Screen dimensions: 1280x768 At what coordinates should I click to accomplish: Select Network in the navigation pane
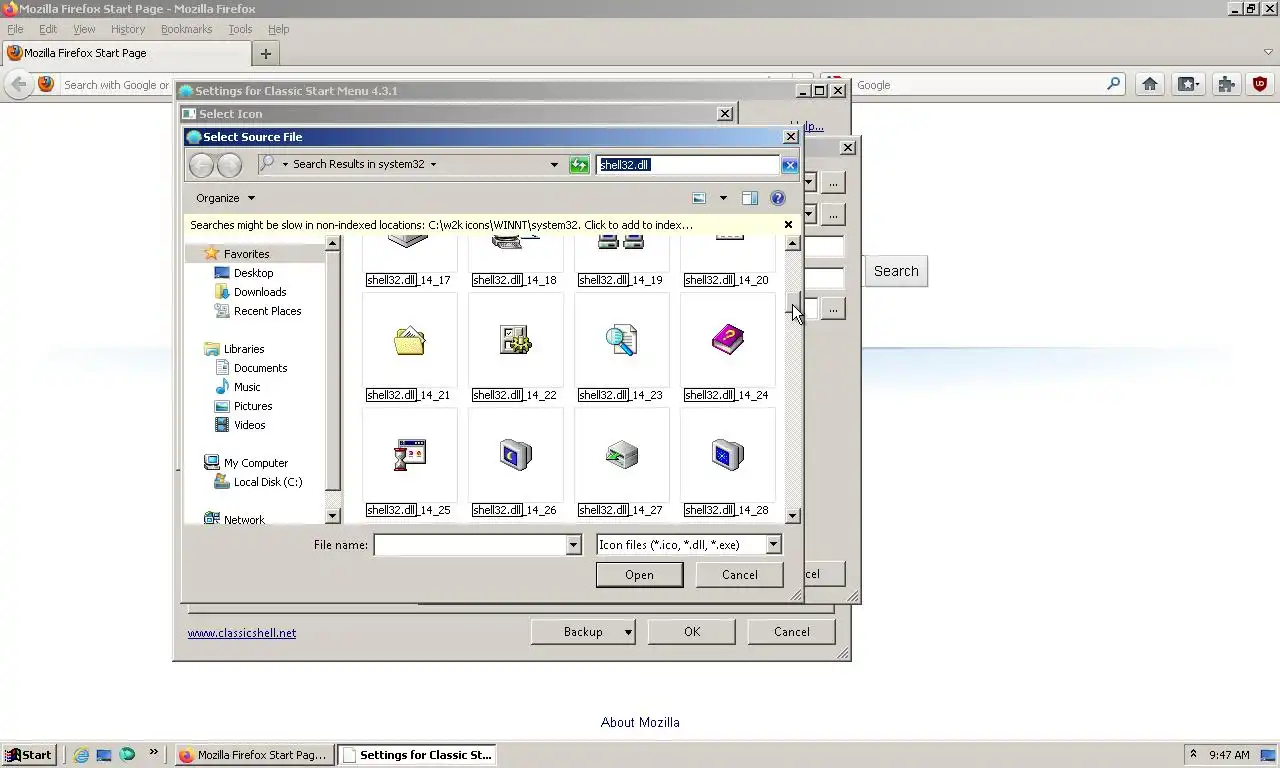(x=244, y=520)
